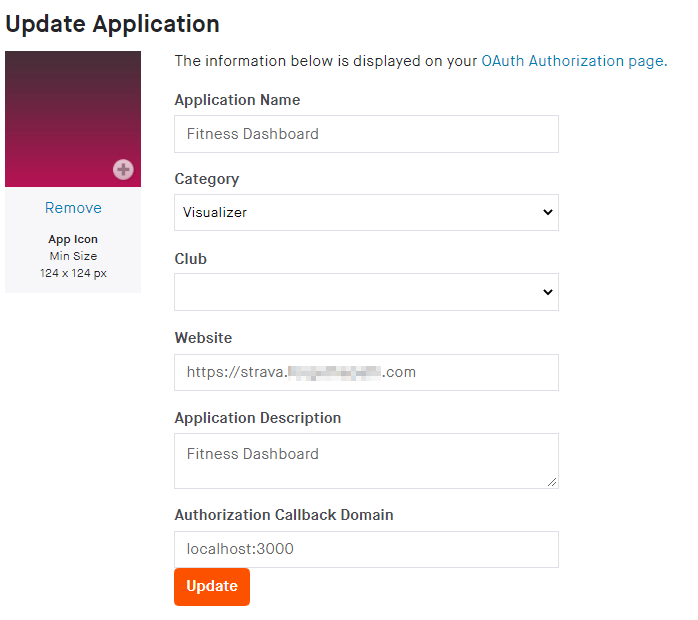
Task: Click the Authorization Callback Domain field
Action: tap(366, 549)
